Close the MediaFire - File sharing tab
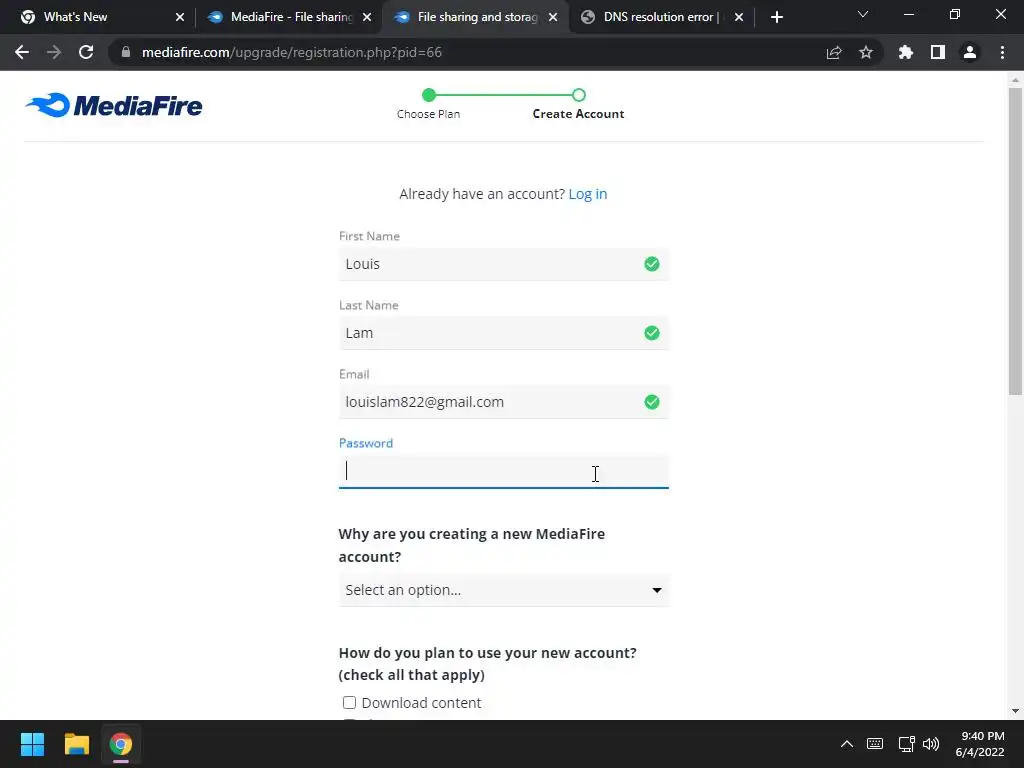Screen dimensions: 1024x768 (x=367, y=17)
